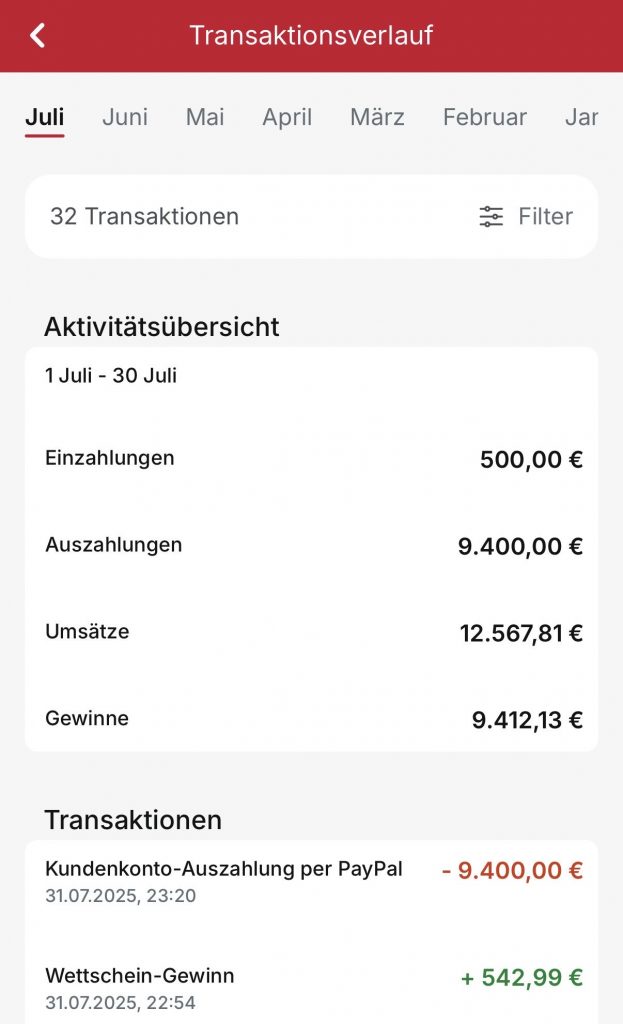The image size is (623, 1024).
Task: Tap the + 542,99 € winnings amount
Action: pyautogui.click(x=521, y=978)
